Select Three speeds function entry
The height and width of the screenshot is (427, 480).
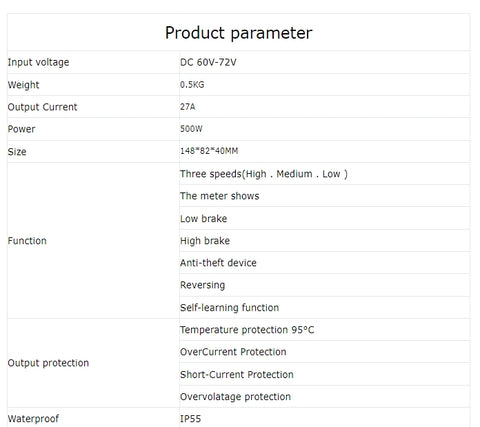pos(264,174)
